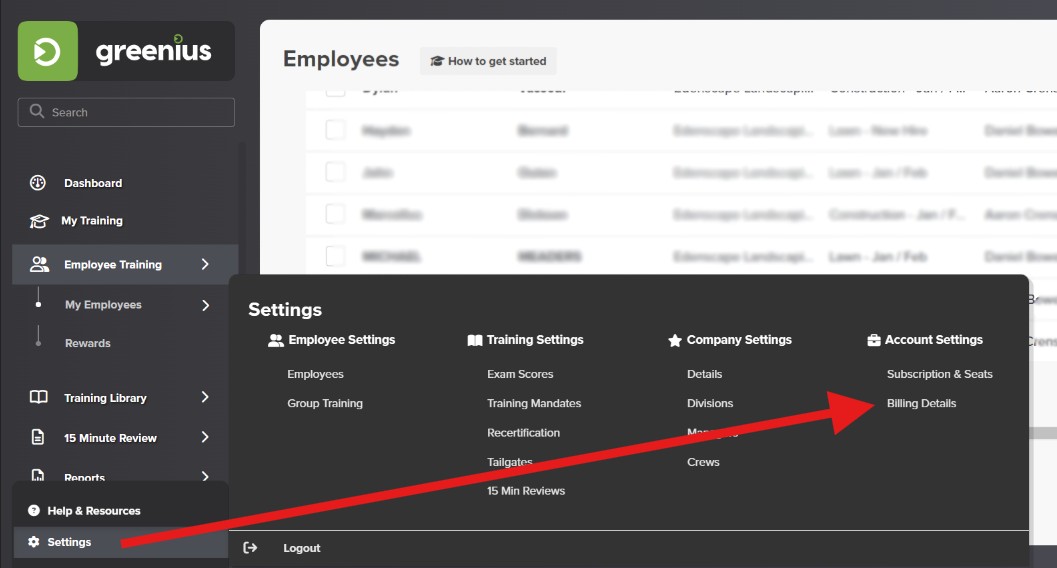Click the graduation cap in How to get started
Image resolution: width=1057 pixels, height=568 pixels.
(437, 61)
